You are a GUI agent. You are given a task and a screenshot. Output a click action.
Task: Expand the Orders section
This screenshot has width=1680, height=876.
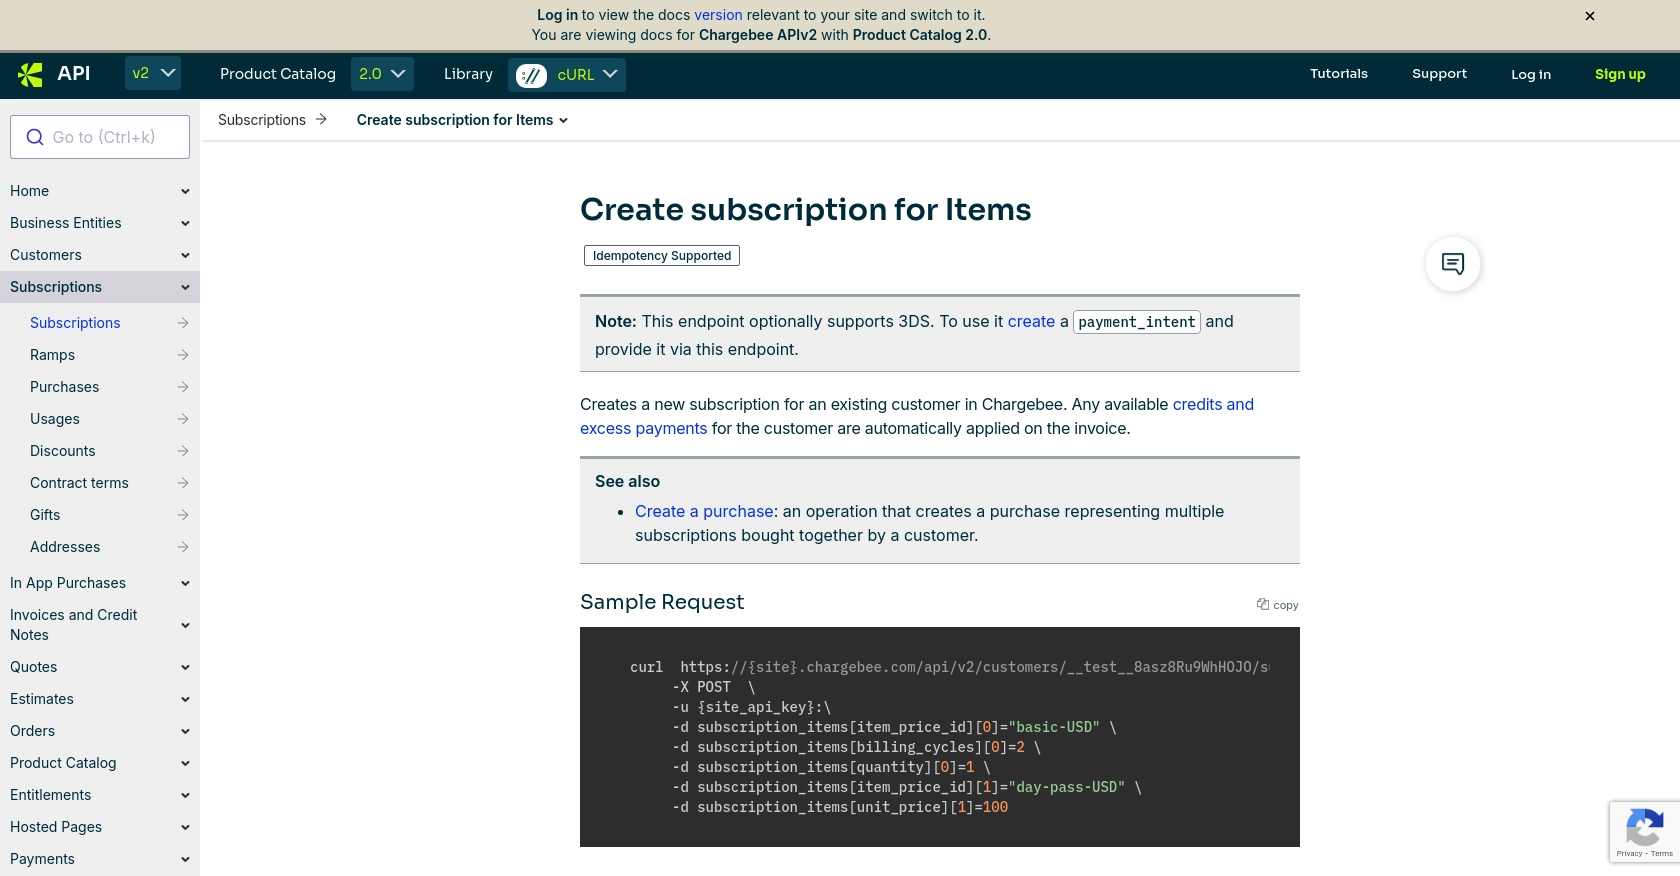pyautogui.click(x=185, y=731)
